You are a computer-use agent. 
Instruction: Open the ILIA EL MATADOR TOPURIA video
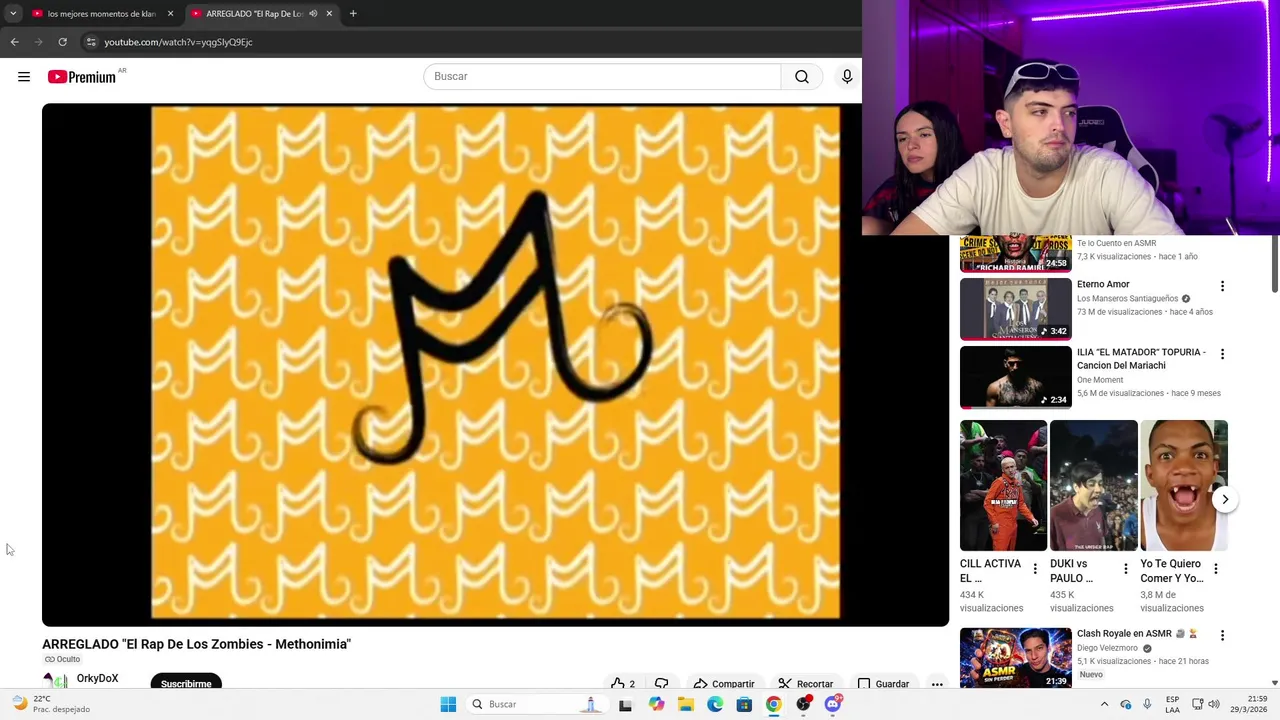click(x=1015, y=377)
